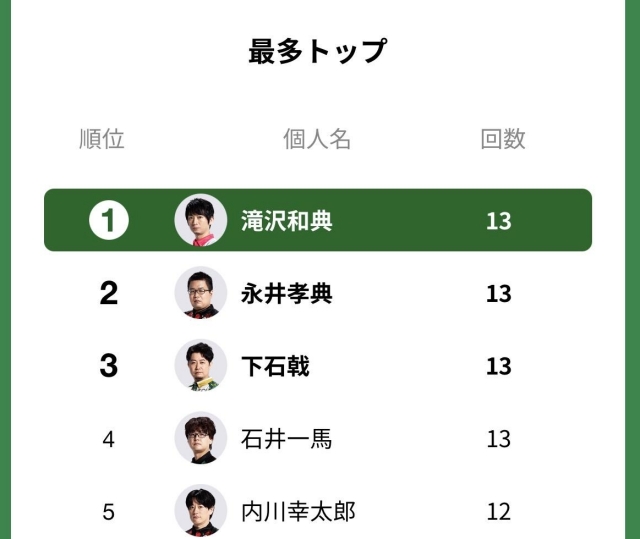Click 内川幸太郎's avatar photo

coord(201,511)
